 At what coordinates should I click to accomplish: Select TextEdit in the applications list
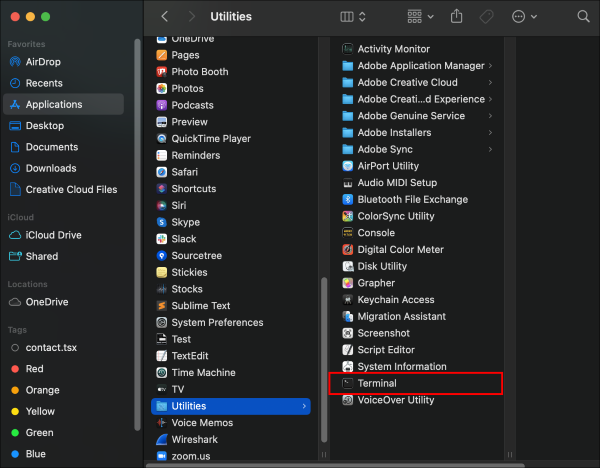(231, 356)
